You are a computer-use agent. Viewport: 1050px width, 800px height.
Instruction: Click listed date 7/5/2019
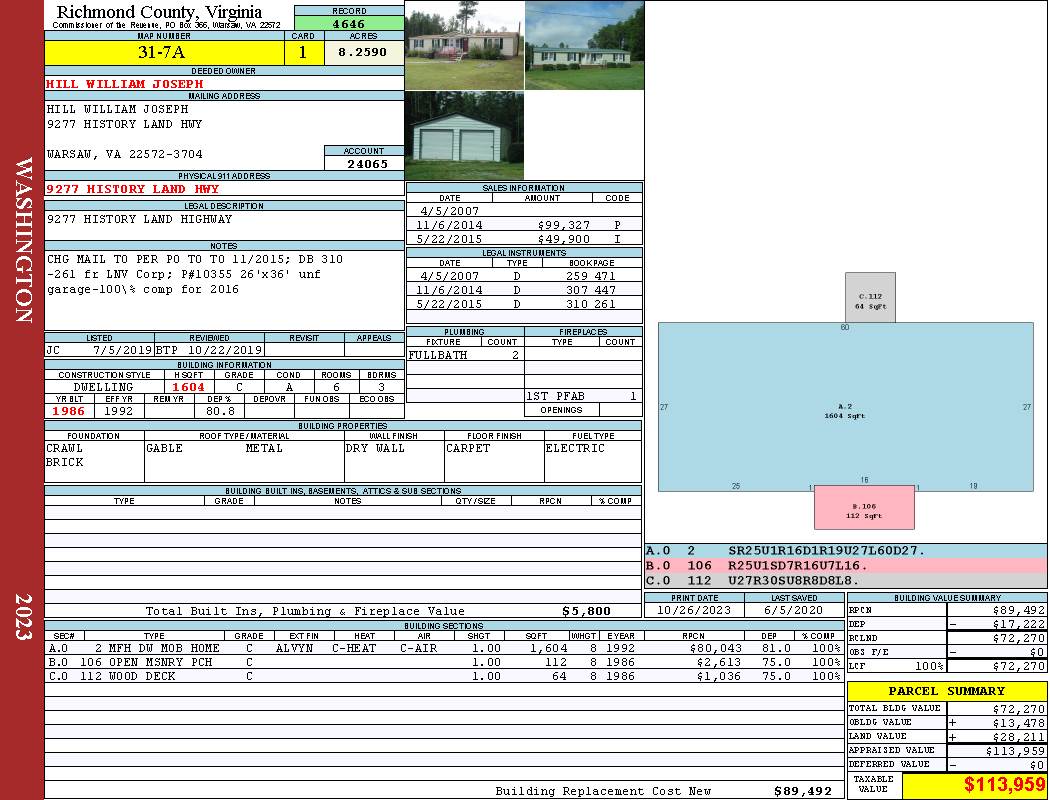(123, 350)
